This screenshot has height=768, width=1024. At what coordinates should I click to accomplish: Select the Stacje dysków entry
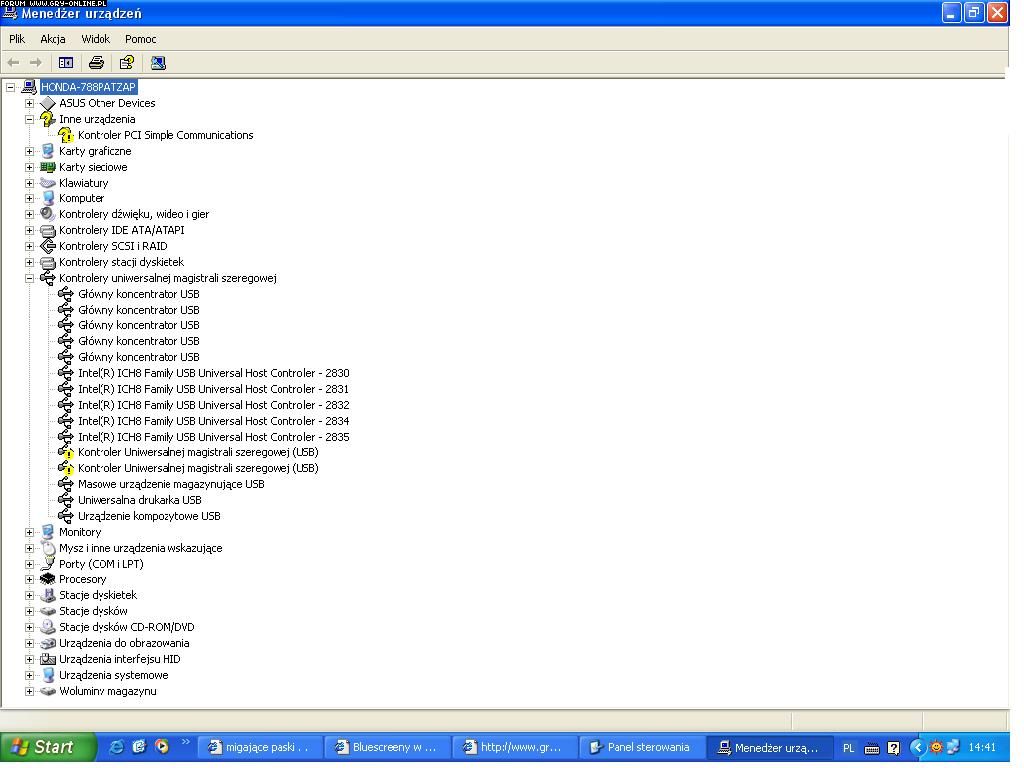93,611
